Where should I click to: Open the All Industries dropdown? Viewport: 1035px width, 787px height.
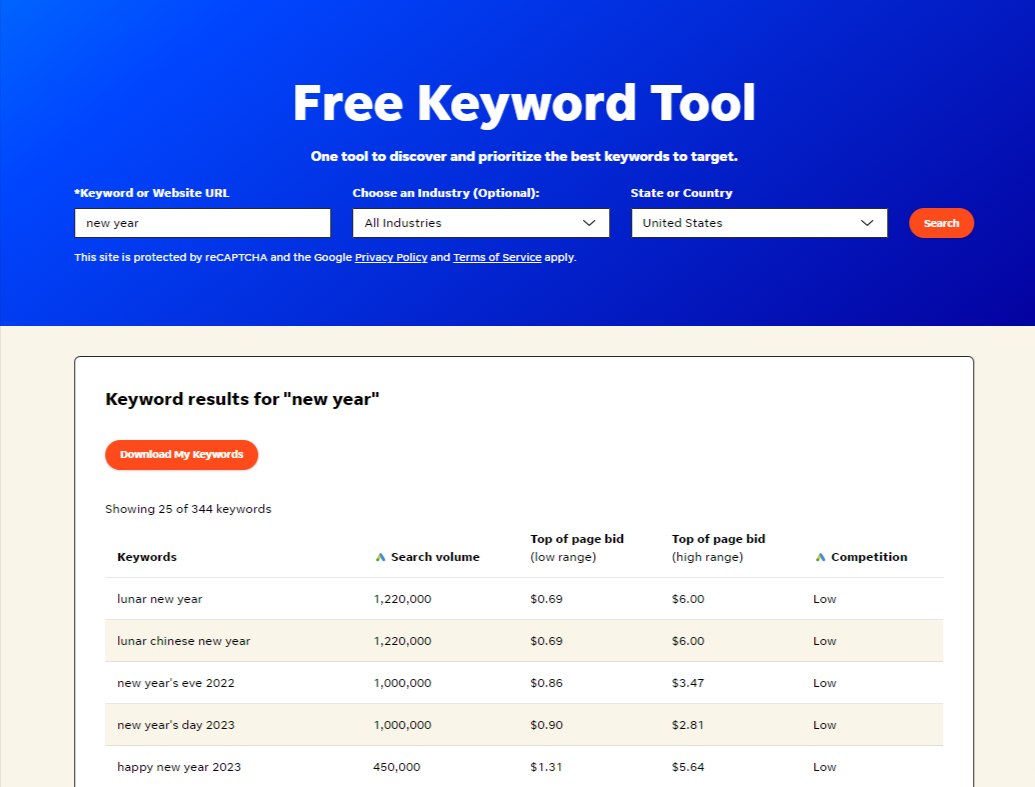coord(481,223)
